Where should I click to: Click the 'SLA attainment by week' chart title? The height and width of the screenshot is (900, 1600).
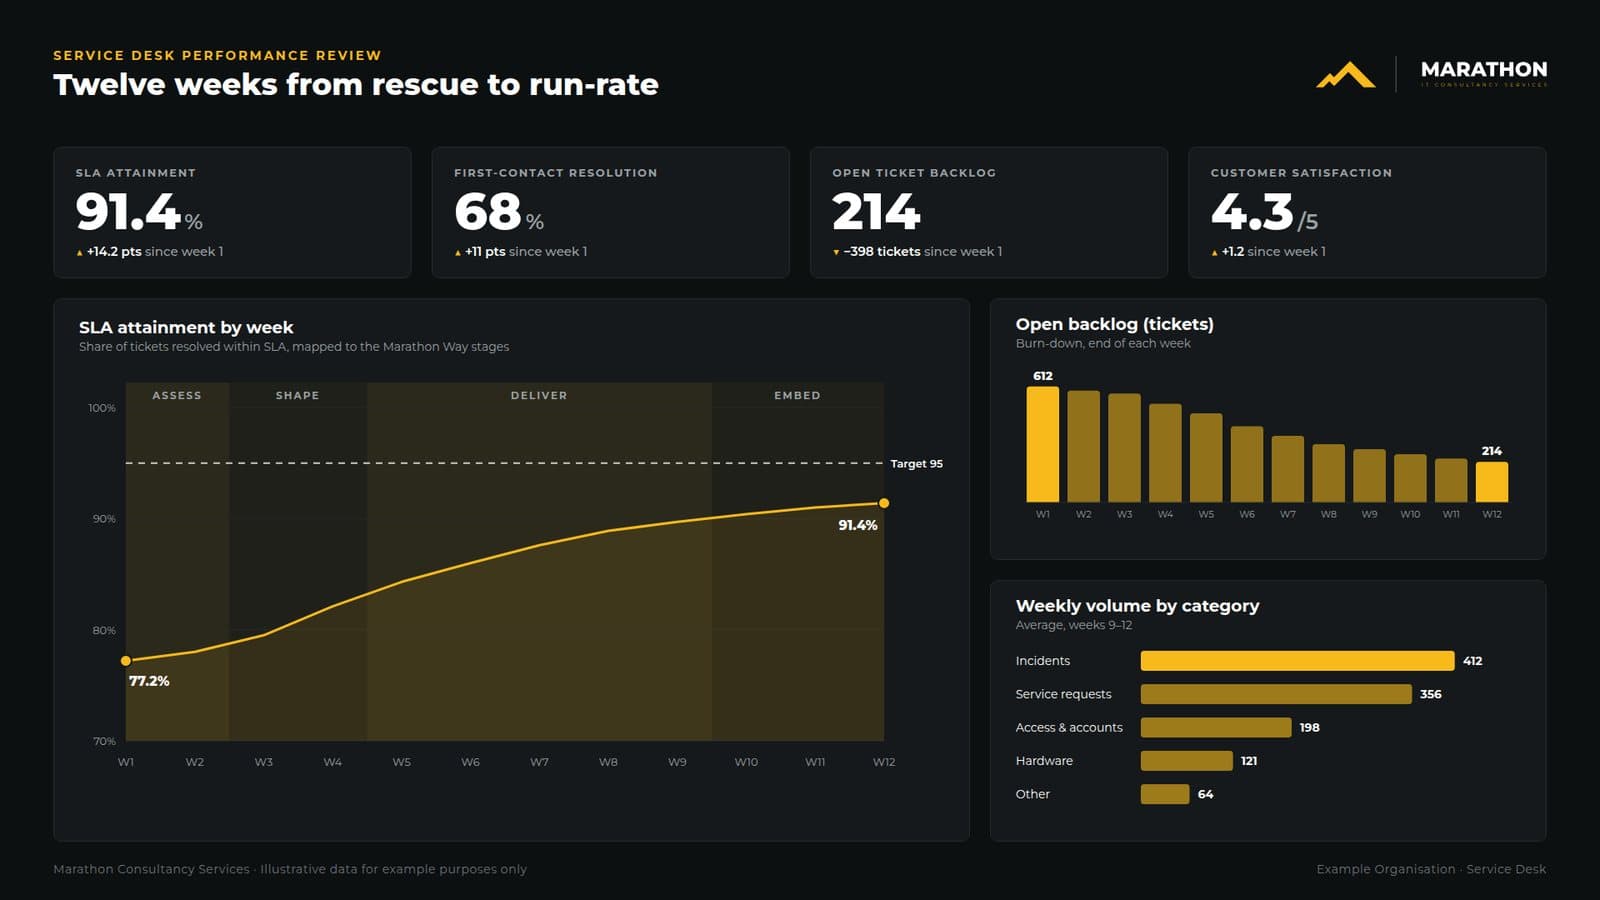click(186, 327)
